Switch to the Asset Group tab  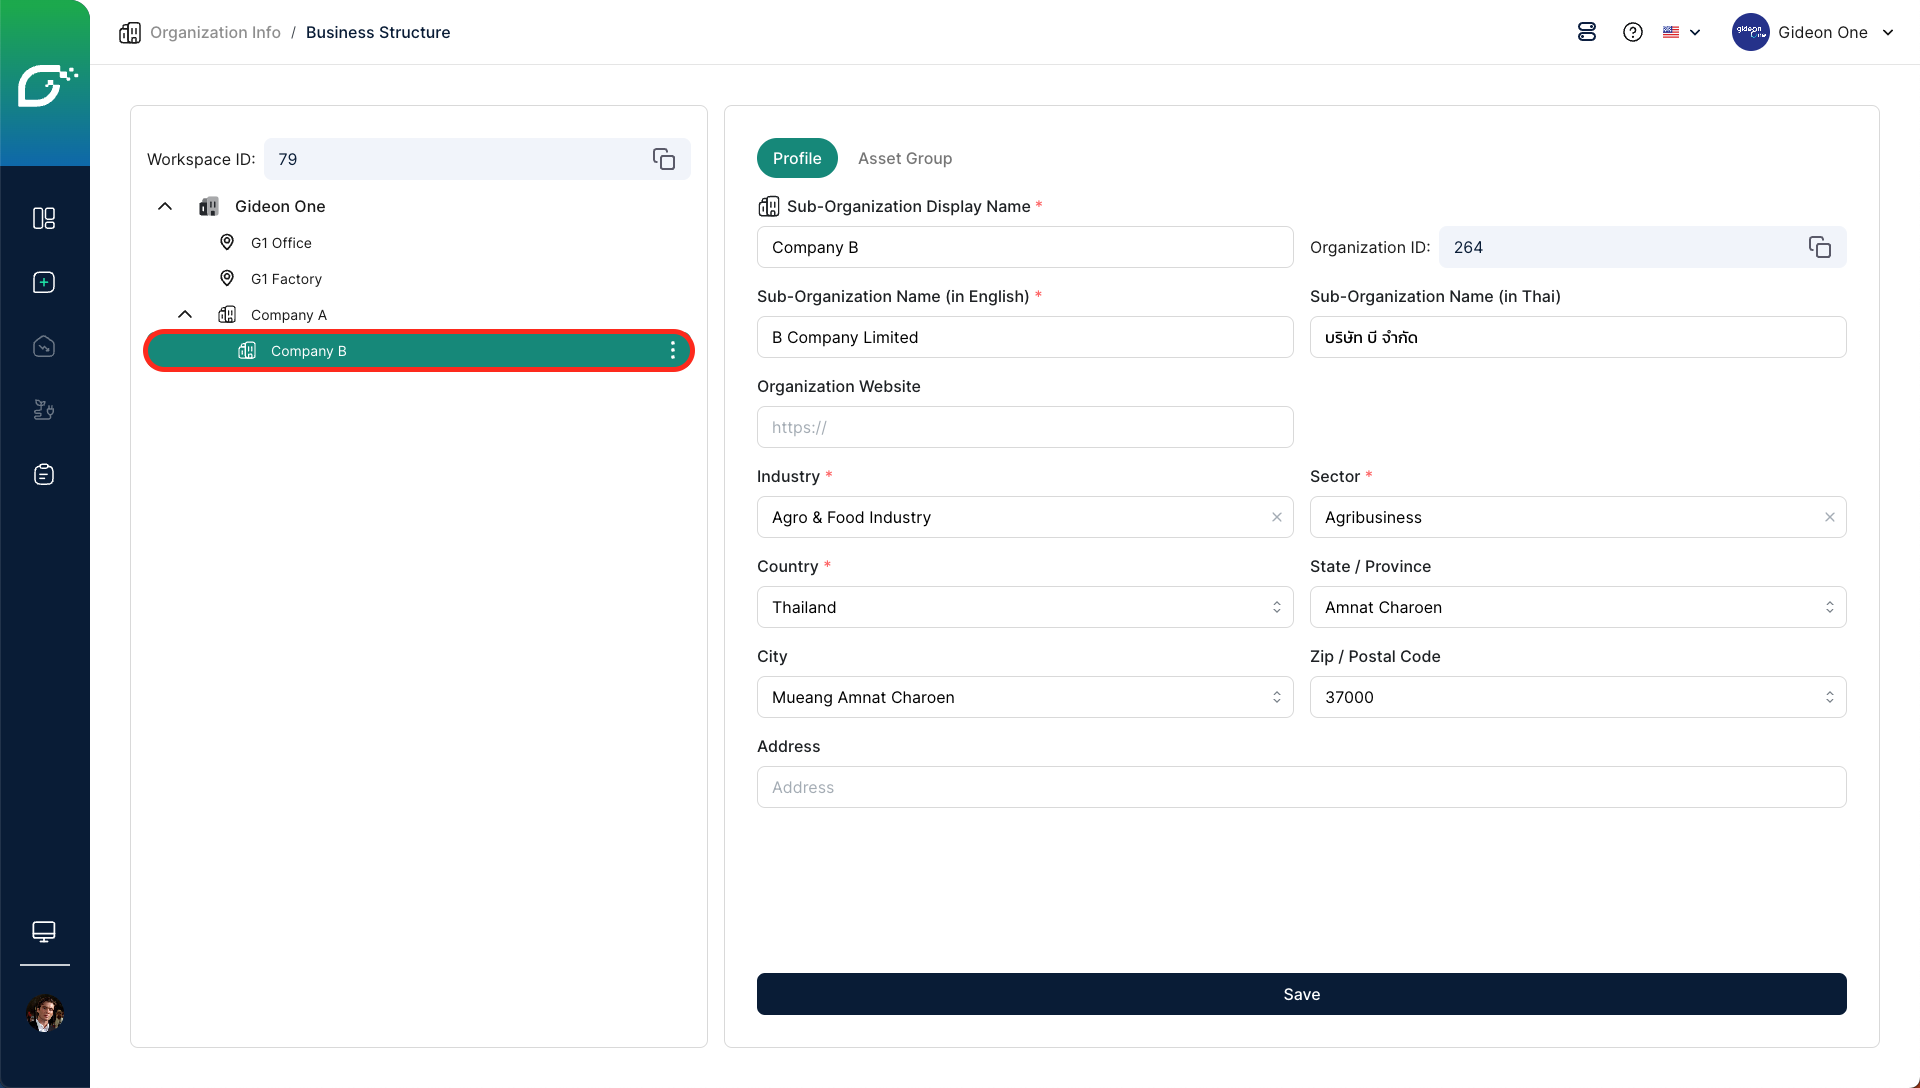click(904, 158)
